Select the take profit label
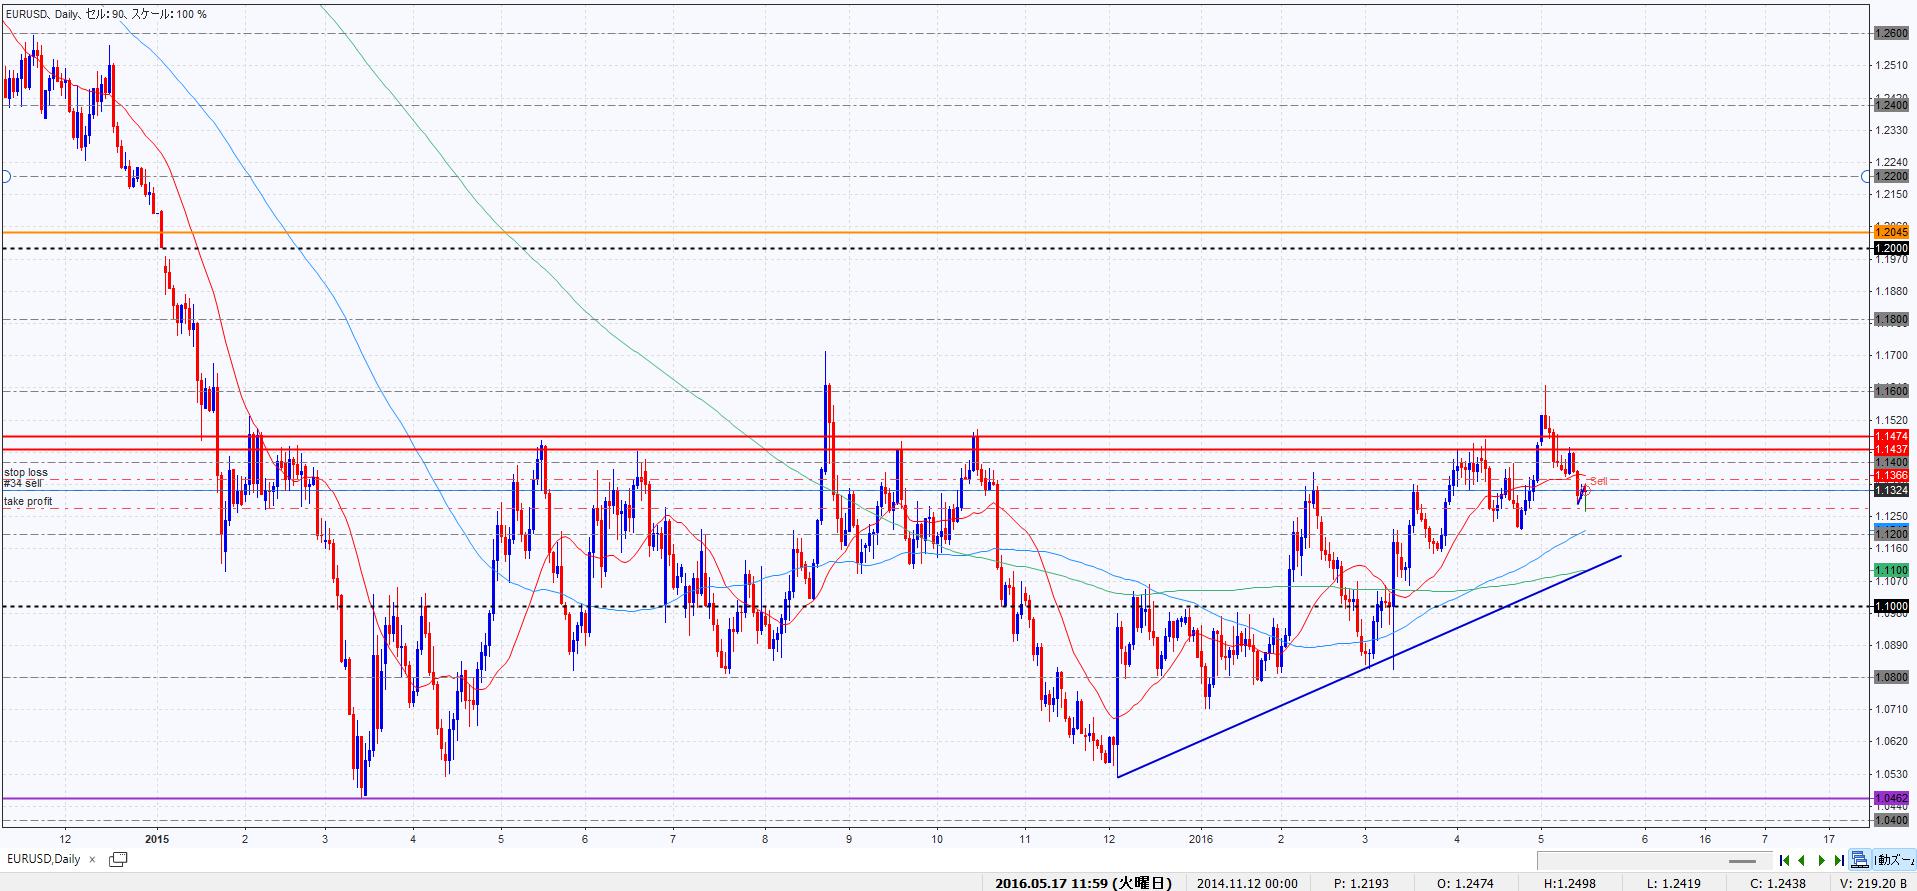 point(28,501)
